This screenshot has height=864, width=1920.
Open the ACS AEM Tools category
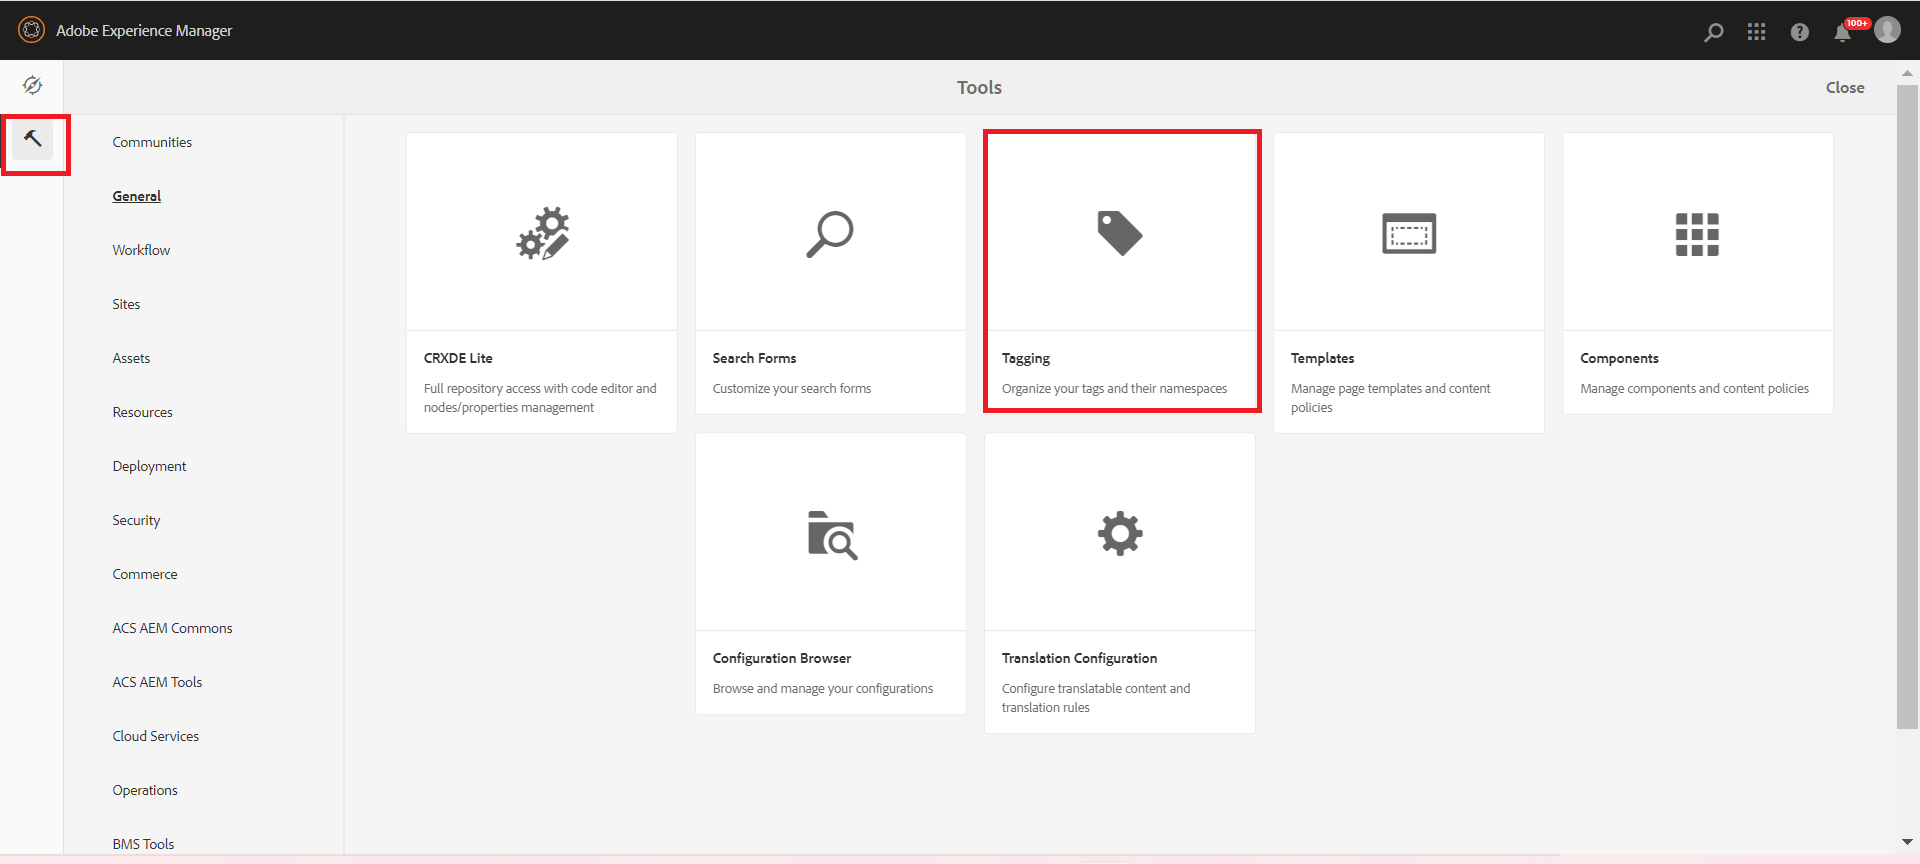[x=157, y=682]
